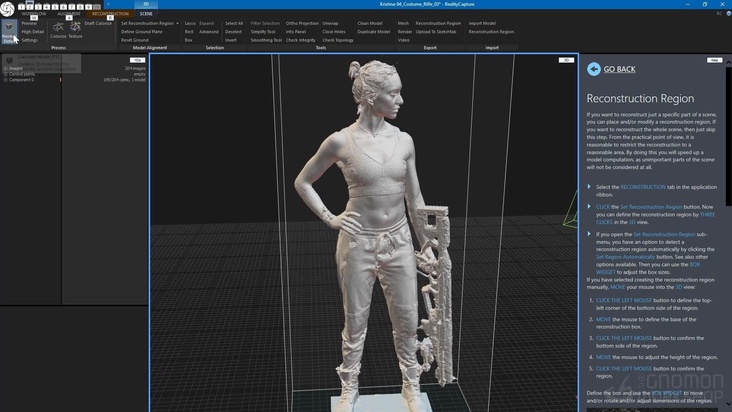The width and height of the screenshot is (732, 412).
Task: Open the 3D view-mode dropdown in viewport corner
Action: [566, 60]
